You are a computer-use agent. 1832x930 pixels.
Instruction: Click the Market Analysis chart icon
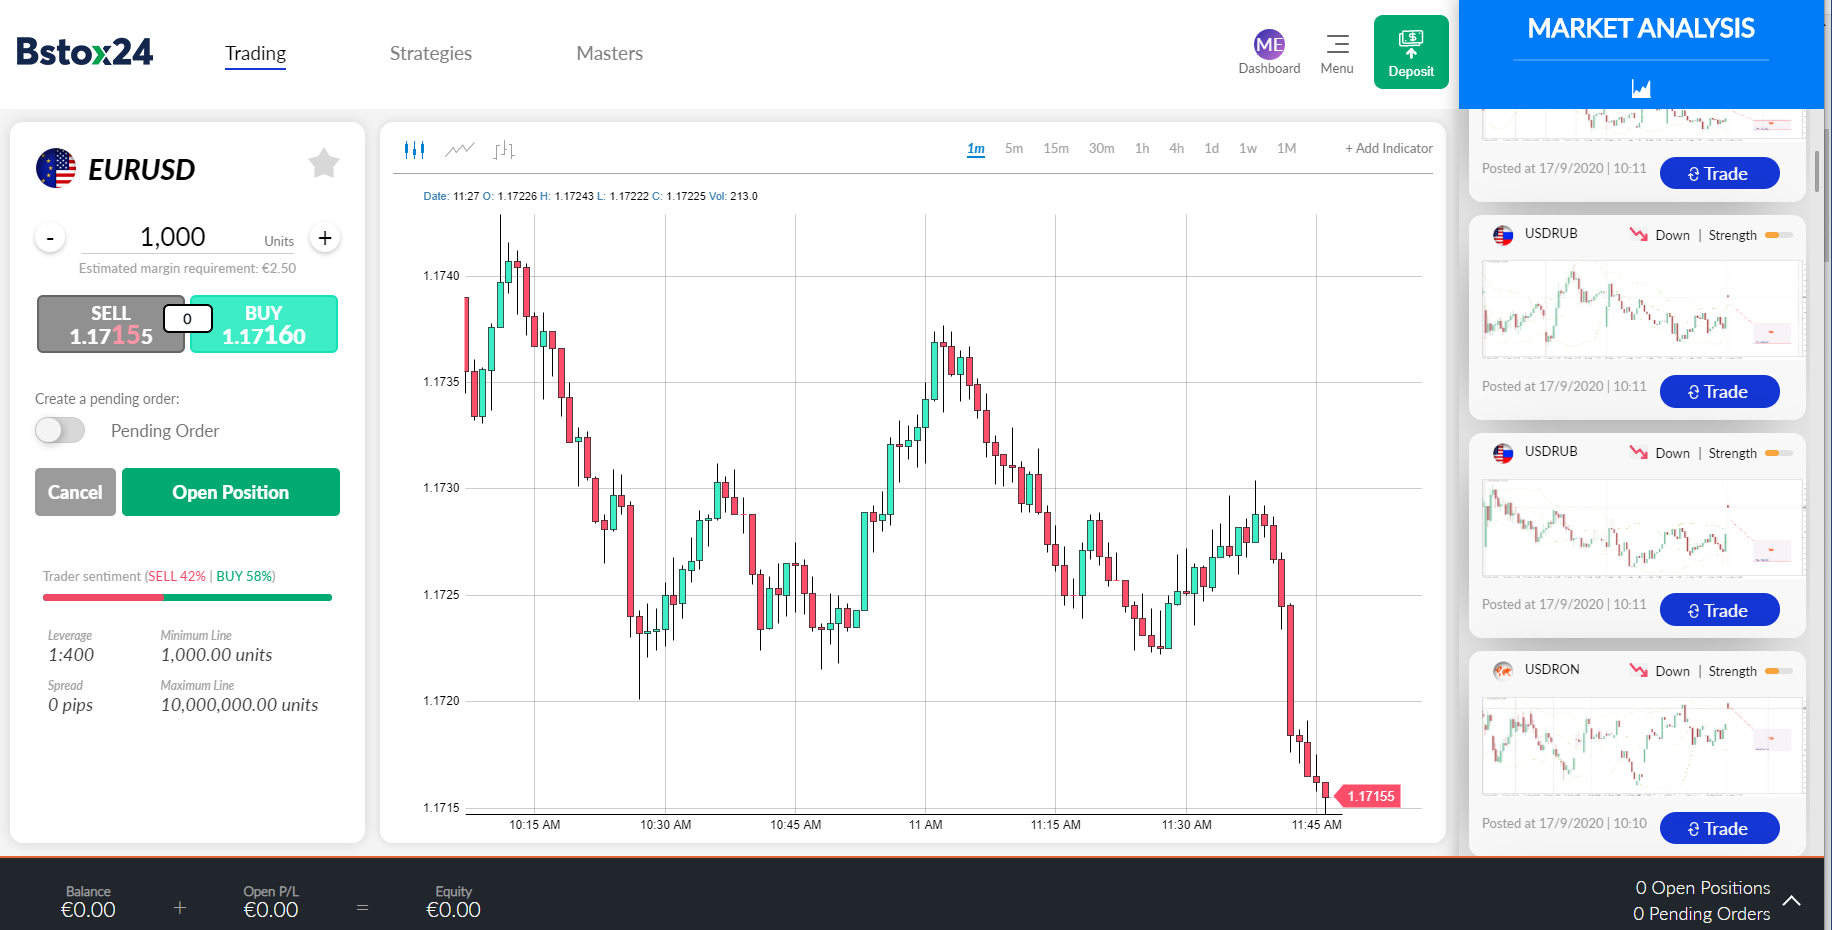(x=1641, y=88)
